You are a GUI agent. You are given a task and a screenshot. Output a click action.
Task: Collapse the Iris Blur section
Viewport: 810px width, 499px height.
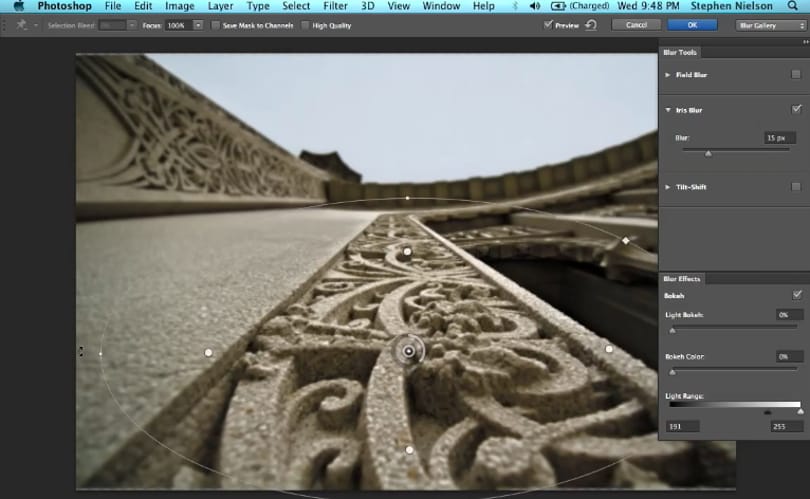pos(668,110)
